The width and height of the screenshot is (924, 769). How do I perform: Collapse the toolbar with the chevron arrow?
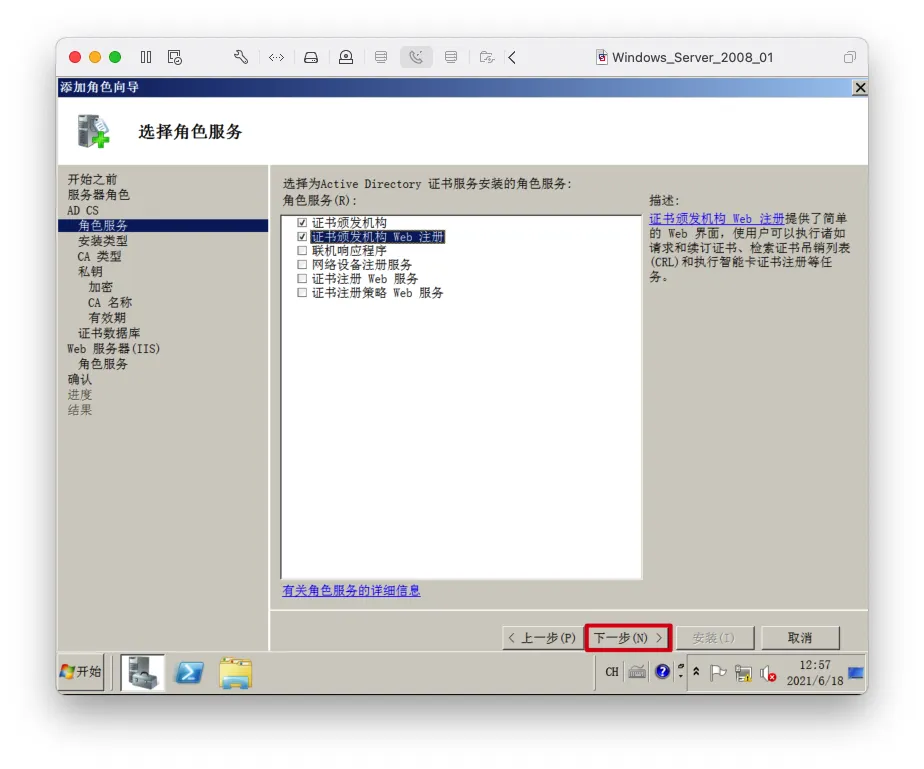(512, 57)
